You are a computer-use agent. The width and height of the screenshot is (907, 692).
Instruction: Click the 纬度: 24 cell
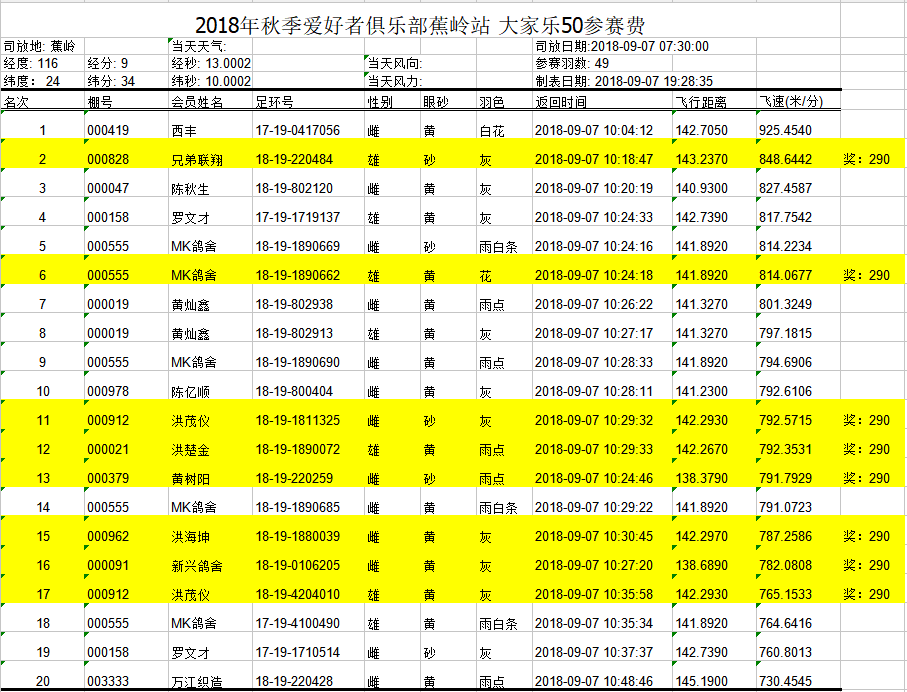31,81
